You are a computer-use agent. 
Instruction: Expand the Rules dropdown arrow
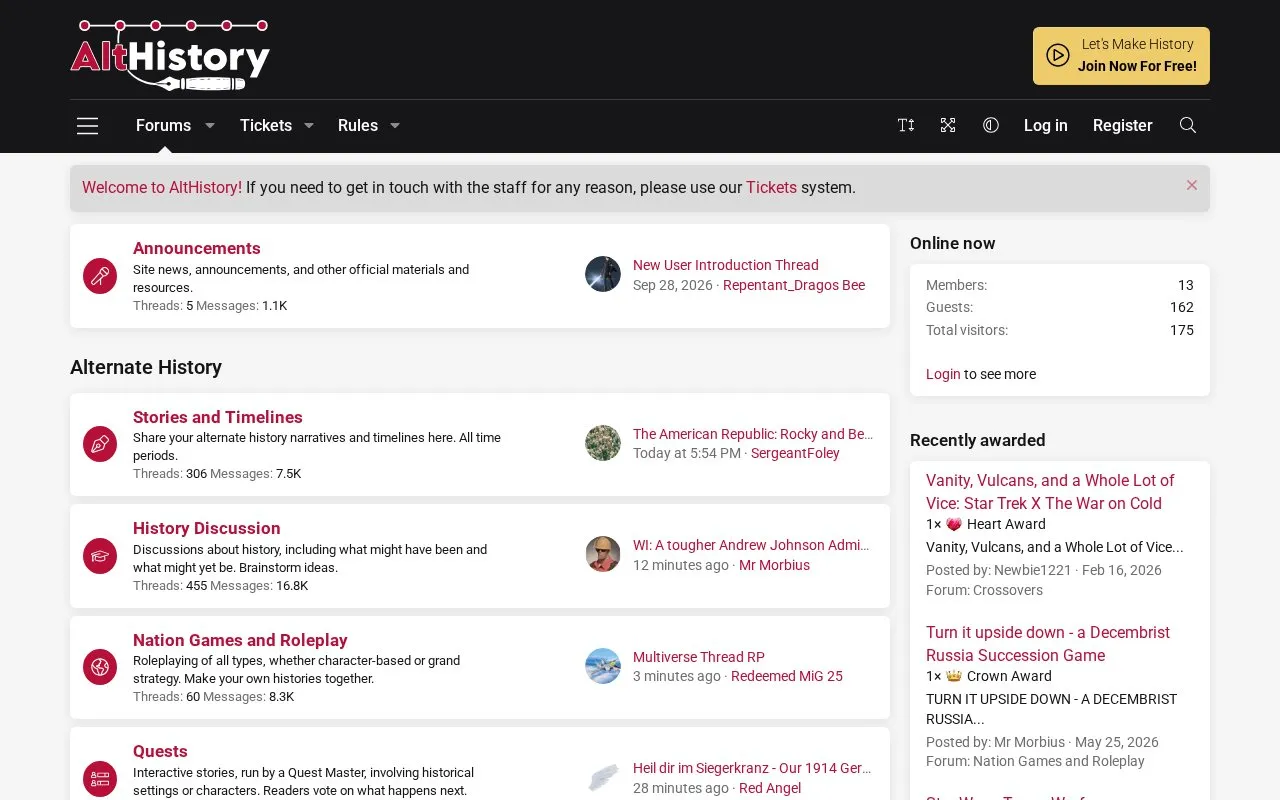point(395,126)
